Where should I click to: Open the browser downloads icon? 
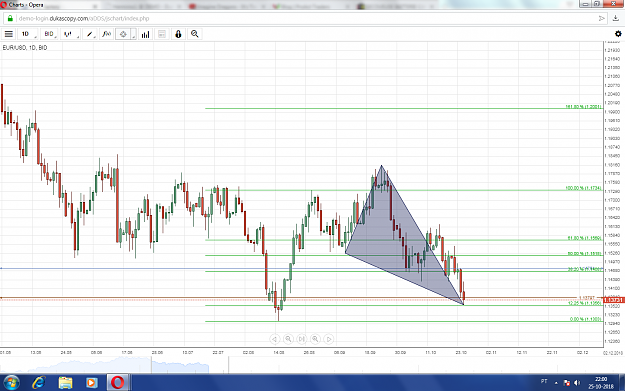pyautogui.click(x=616, y=18)
